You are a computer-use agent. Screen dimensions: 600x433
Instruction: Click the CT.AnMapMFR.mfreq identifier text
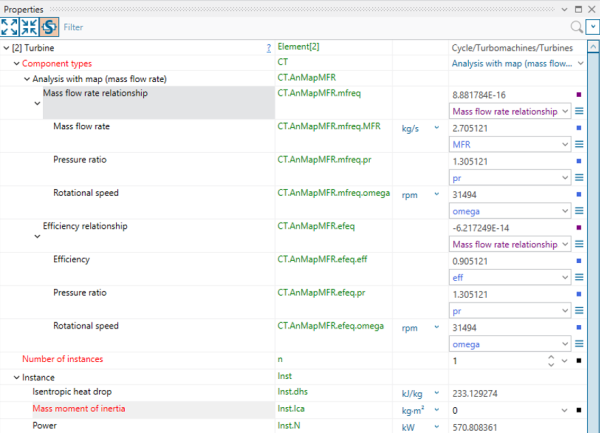point(319,93)
